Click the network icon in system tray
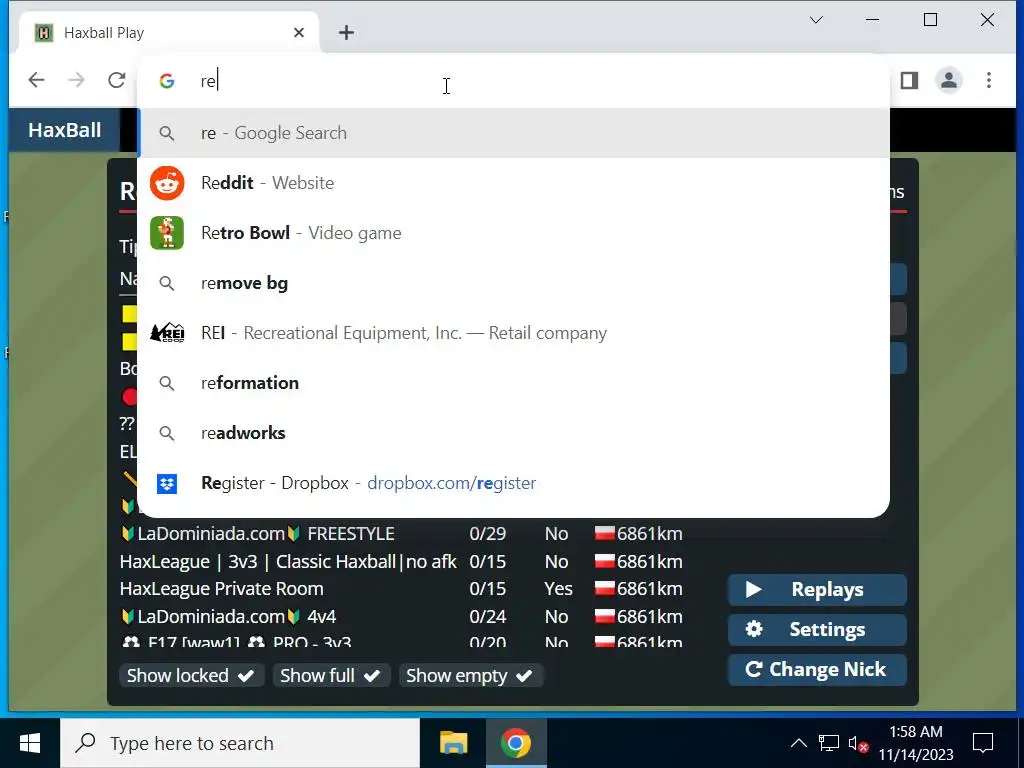Viewport: 1024px width, 768px height. click(829, 743)
